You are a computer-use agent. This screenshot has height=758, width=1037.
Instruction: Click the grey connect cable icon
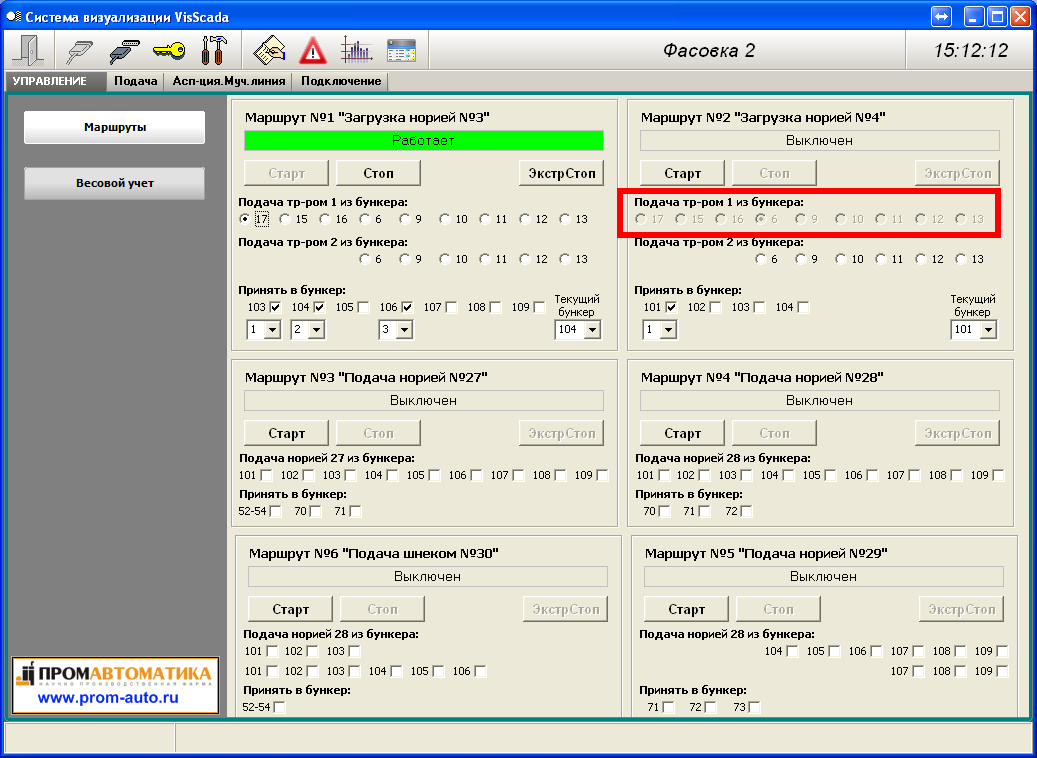click(78, 50)
